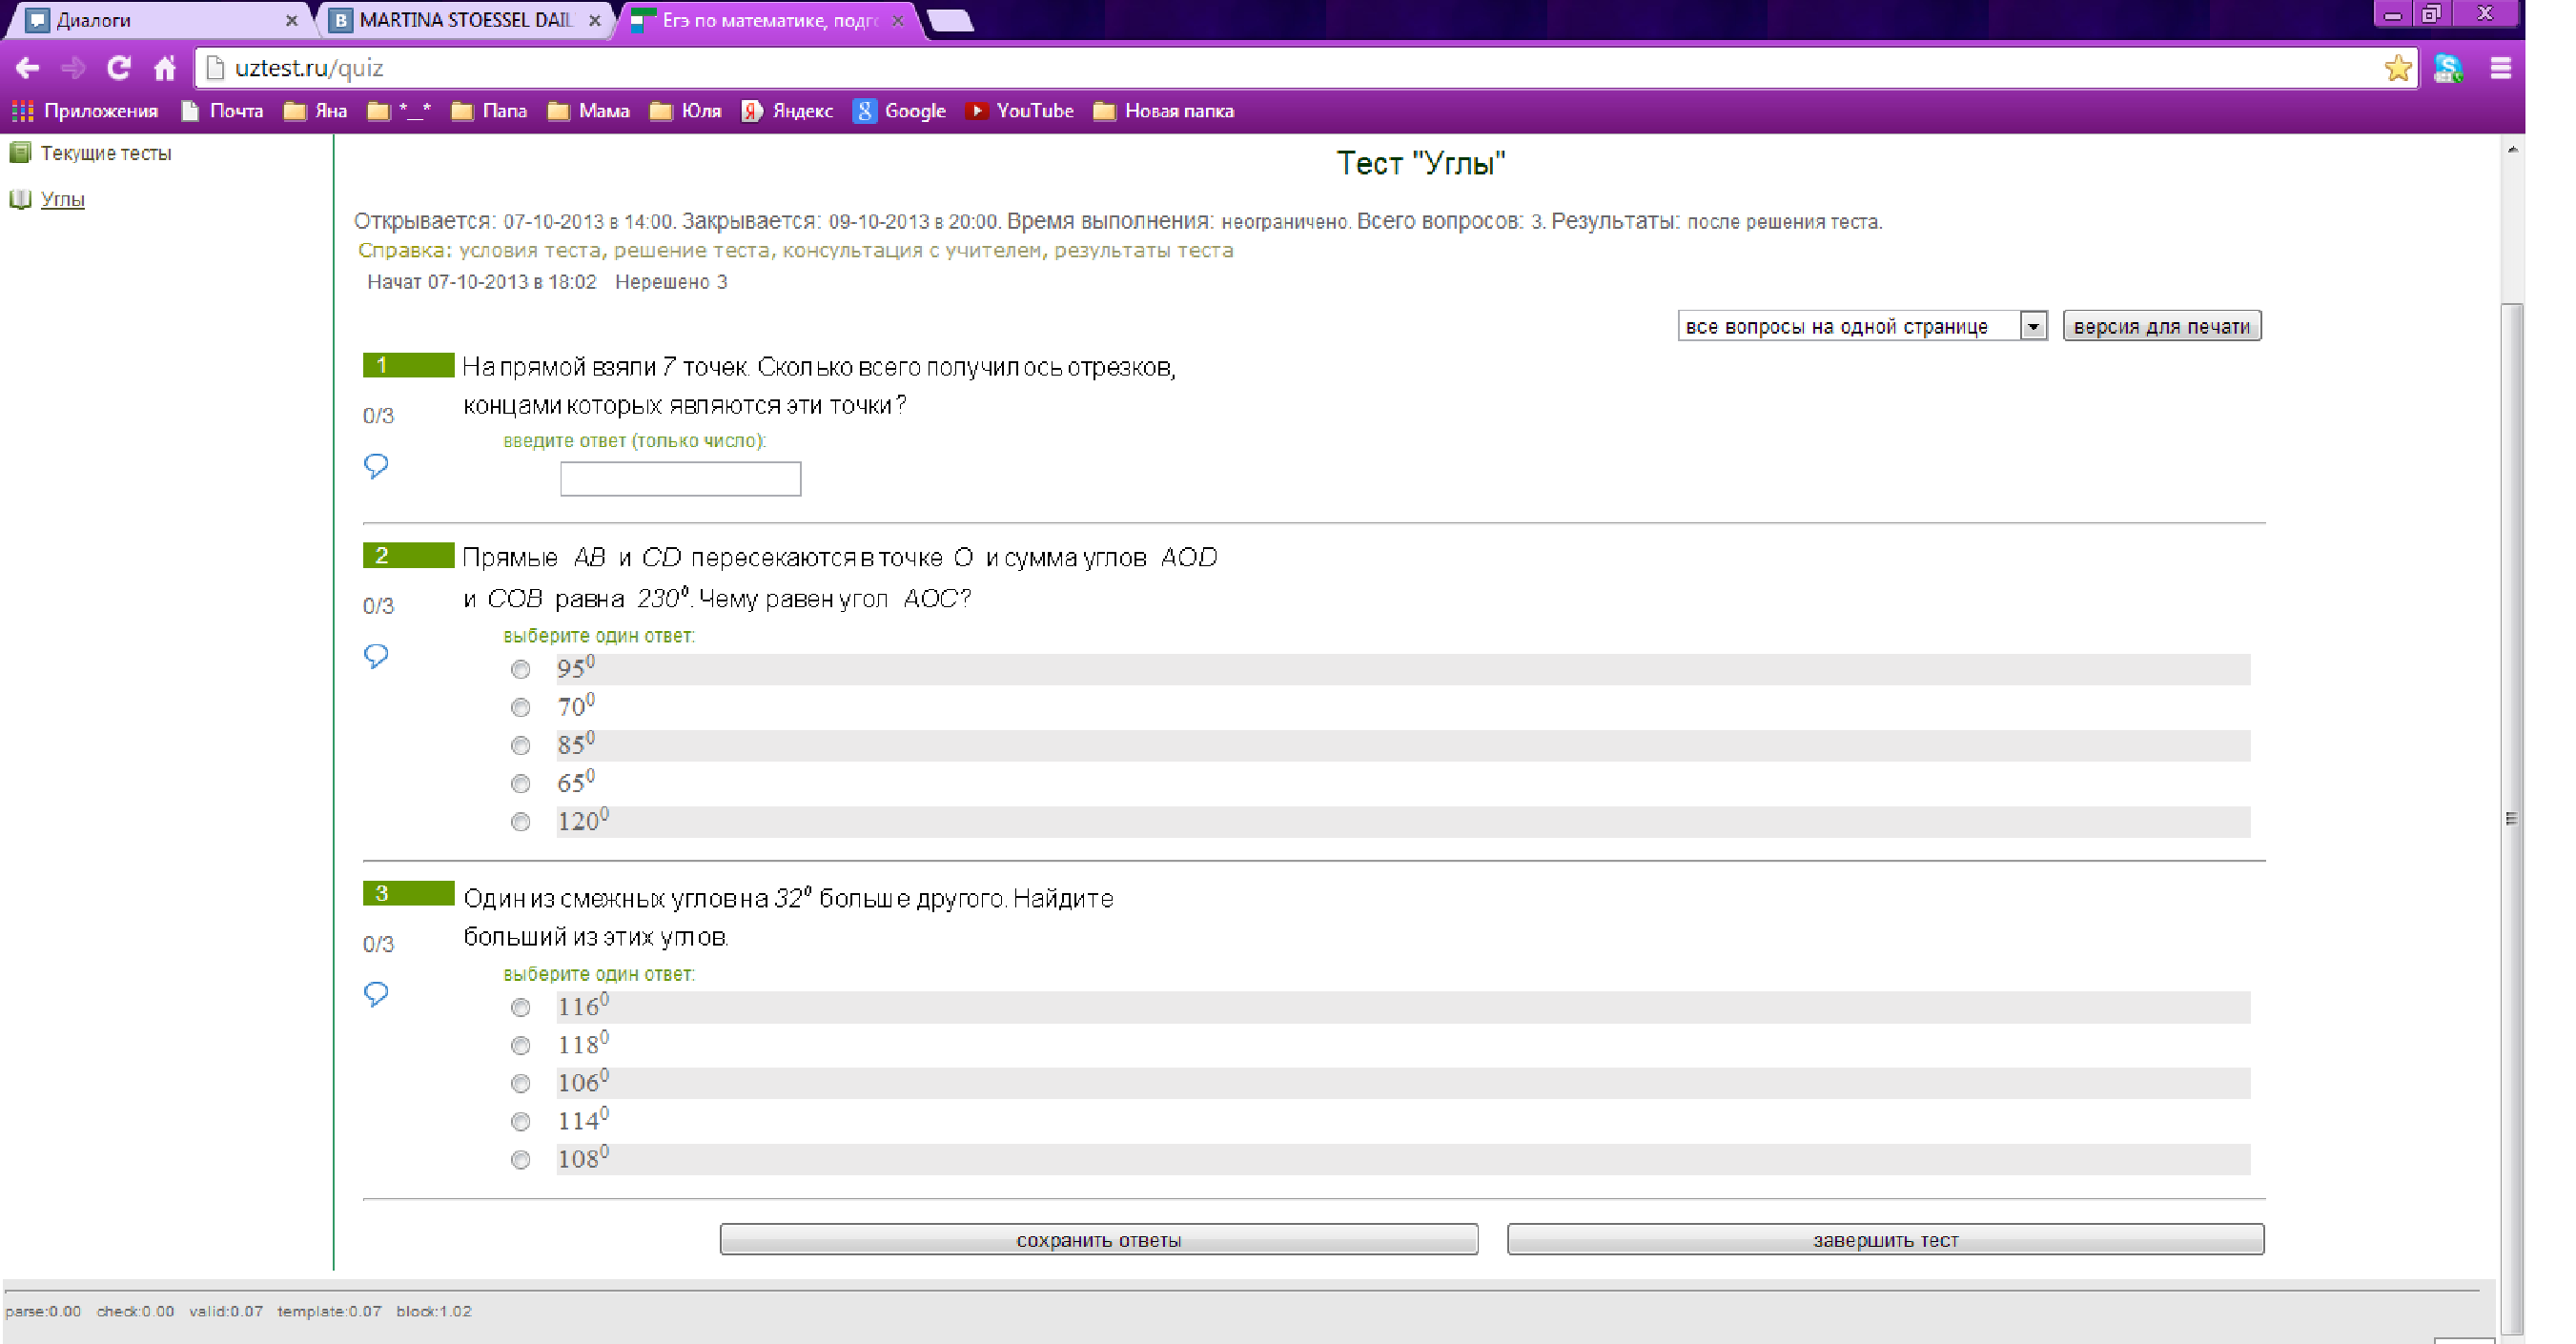Click comment bubble icon for question 3

(376, 993)
